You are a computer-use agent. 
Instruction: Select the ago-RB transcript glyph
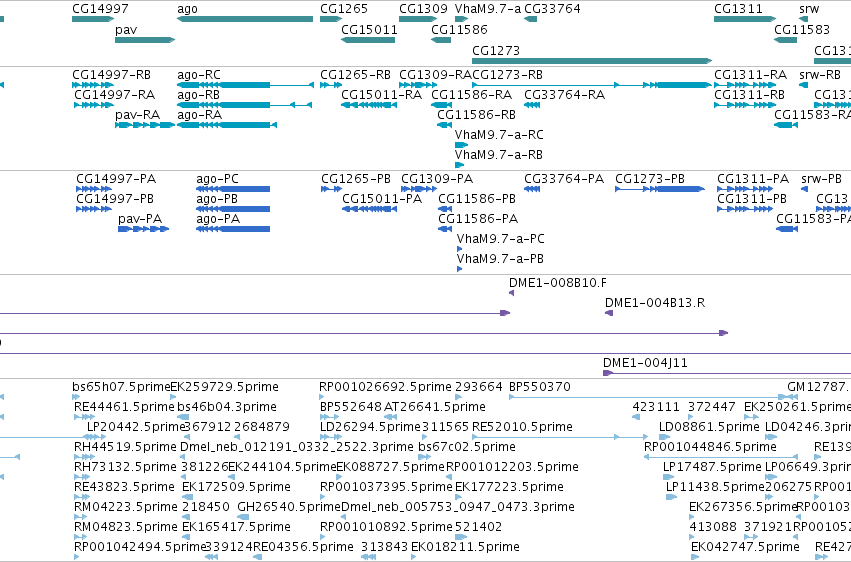(x=244, y=105)
